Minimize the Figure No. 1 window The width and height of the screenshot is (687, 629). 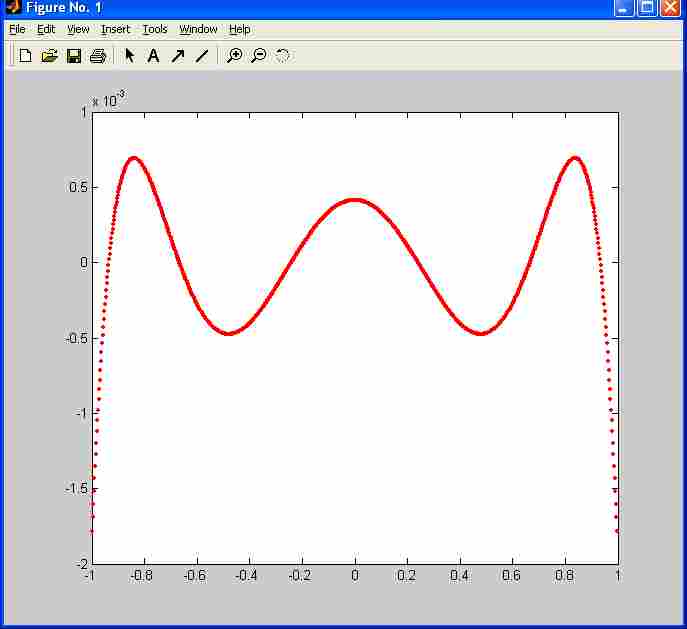(624, 7)
